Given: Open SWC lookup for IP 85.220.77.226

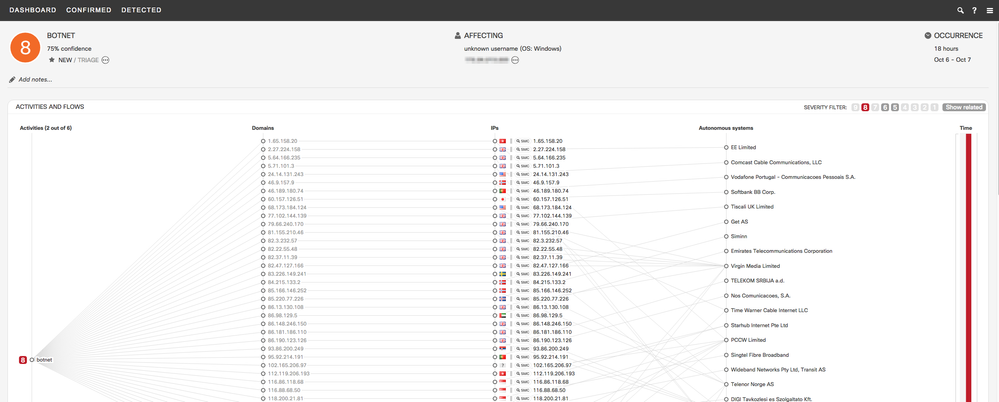Looking at the screenshot, I should [x=522, y=298].
